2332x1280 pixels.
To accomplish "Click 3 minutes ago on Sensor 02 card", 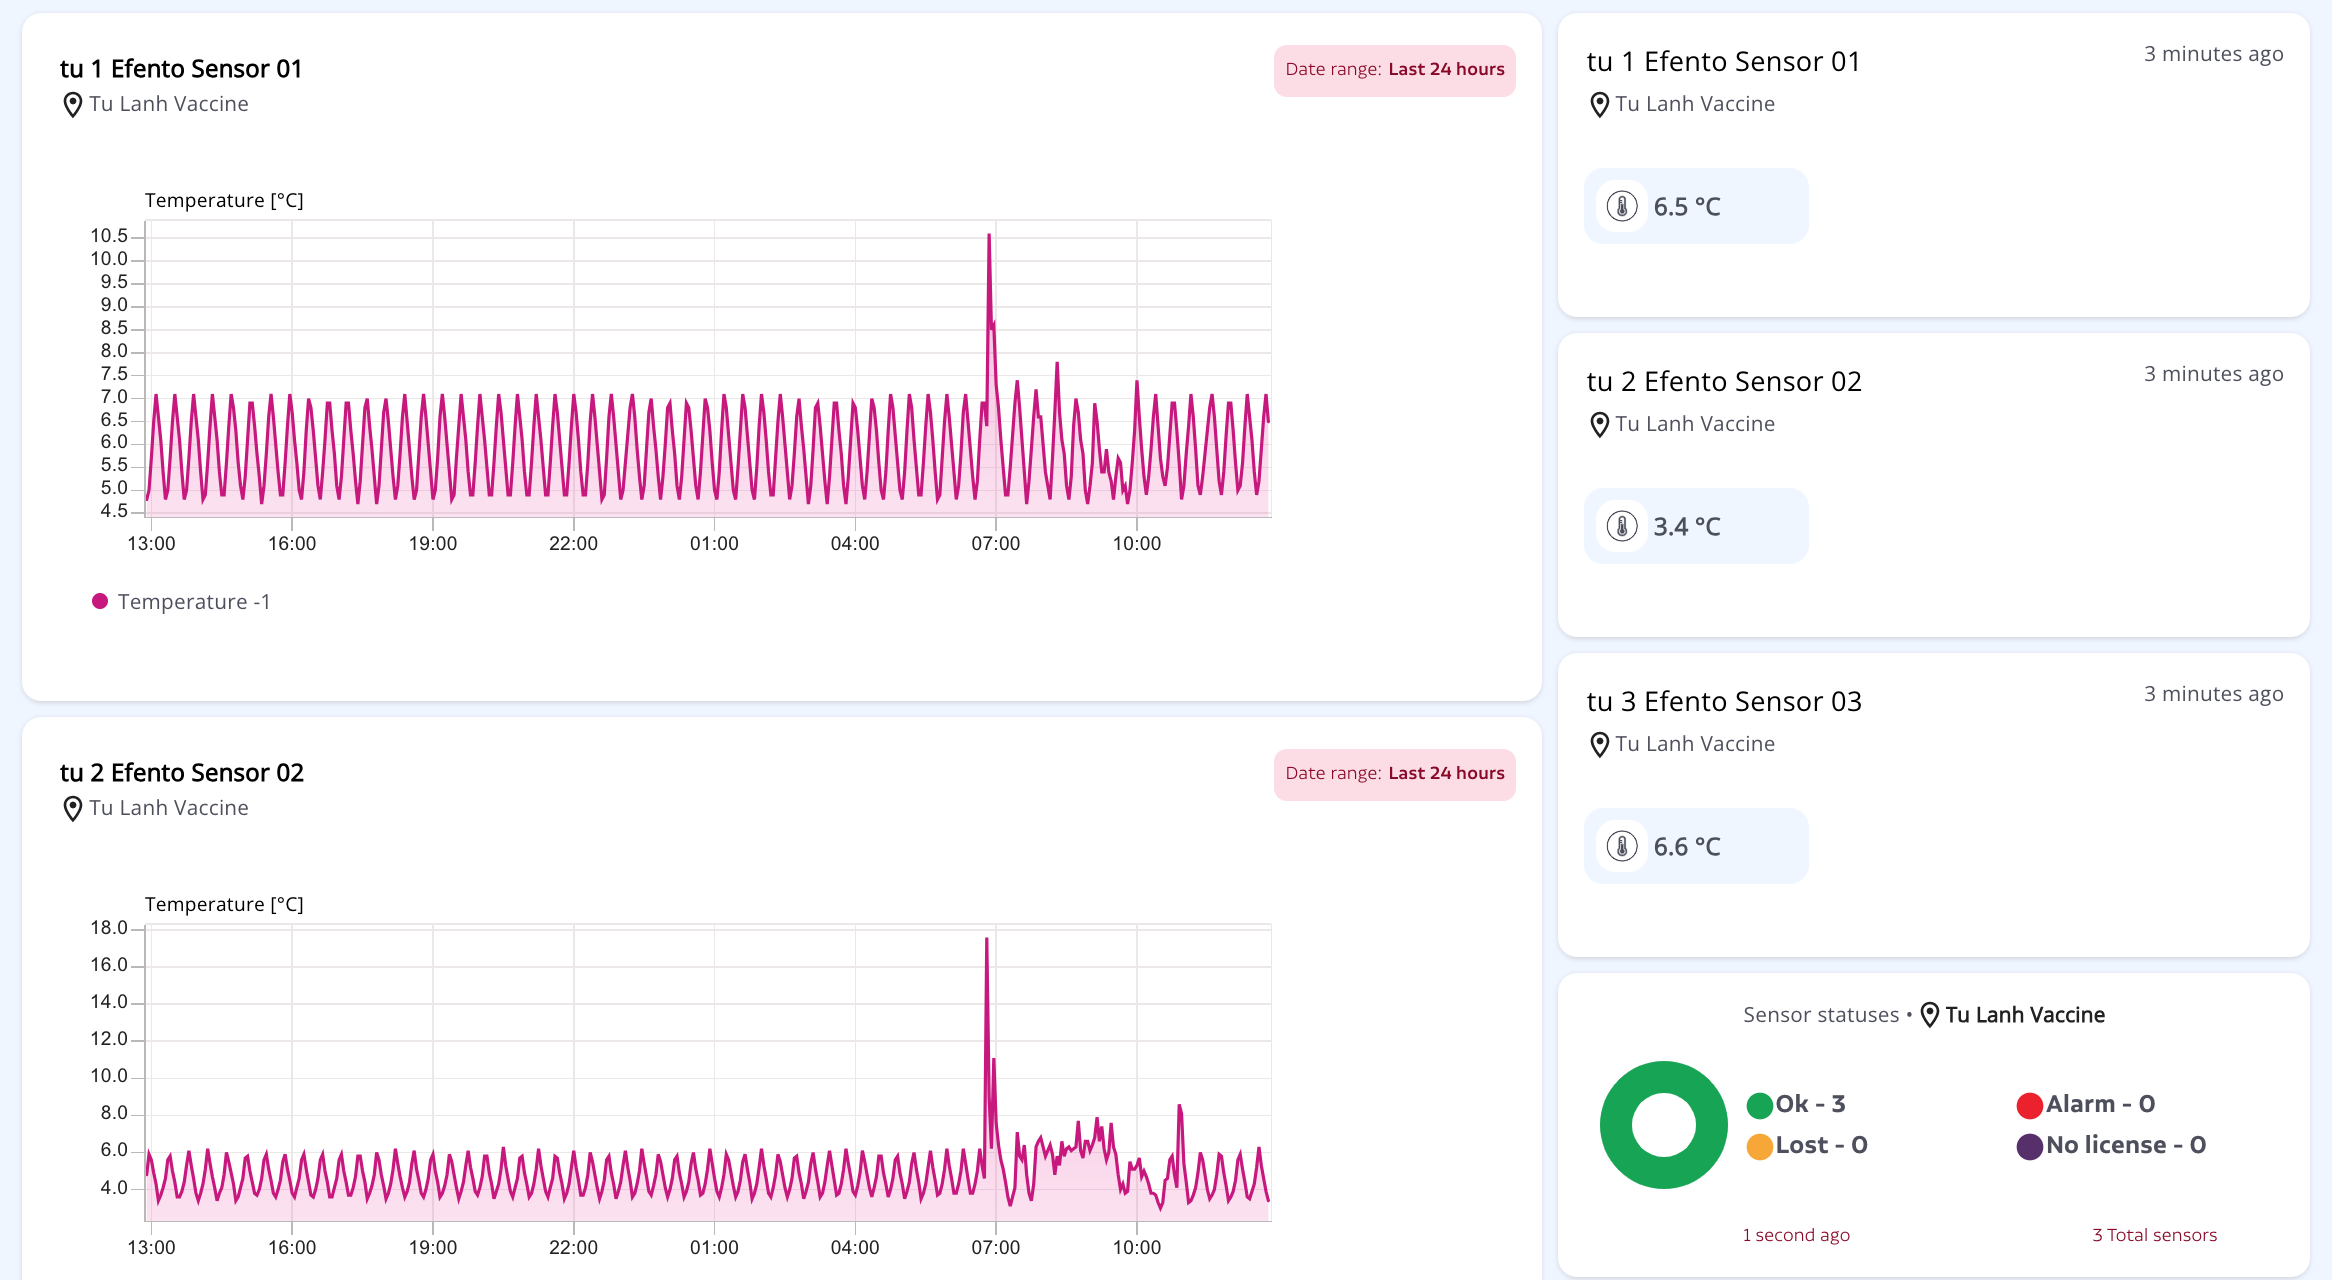I will pos(2213,375).
